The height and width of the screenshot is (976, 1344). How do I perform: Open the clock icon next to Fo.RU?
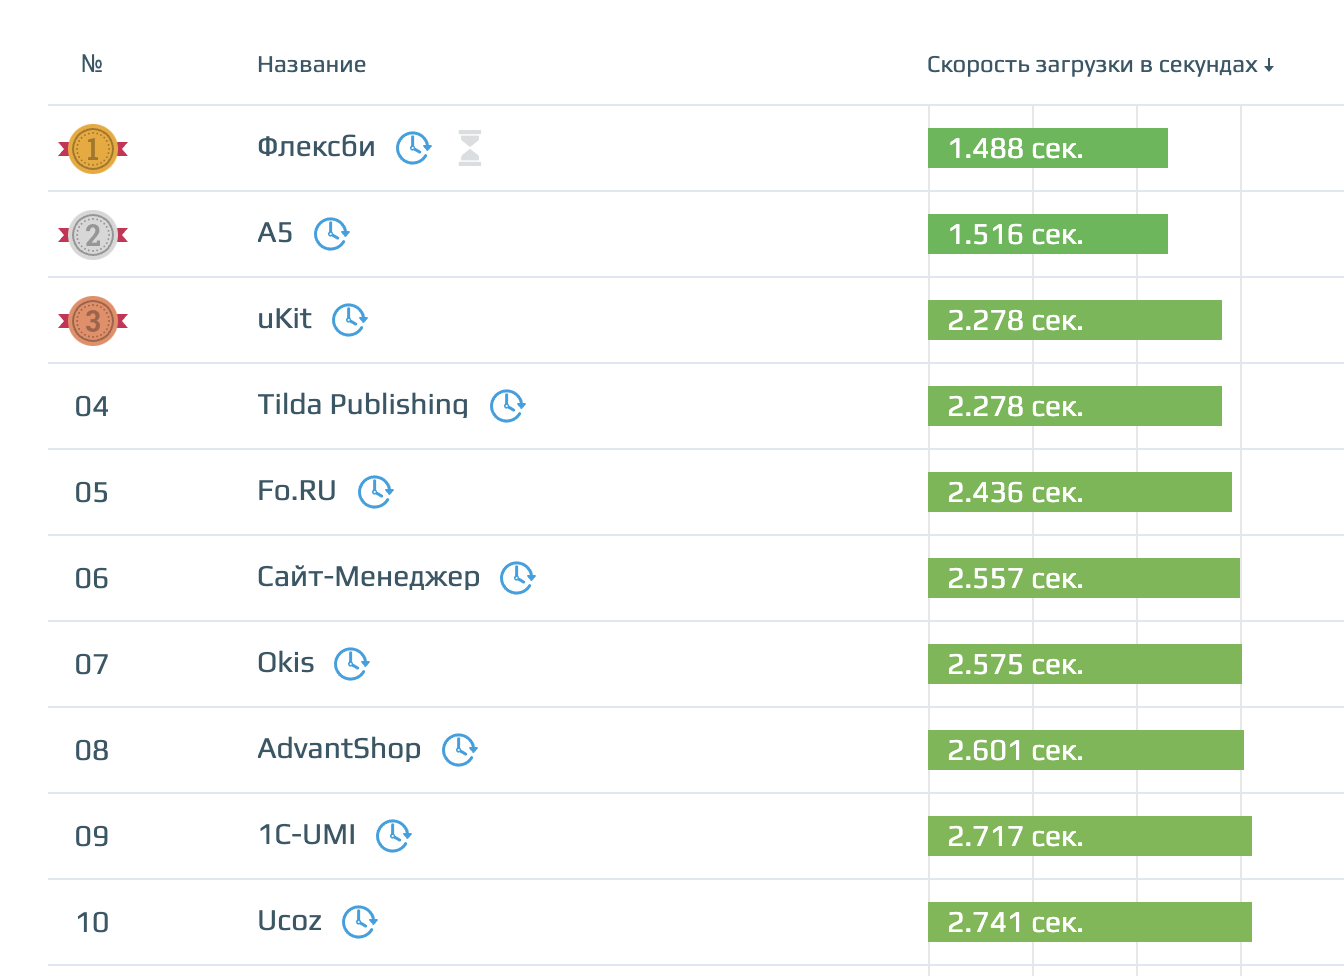(x=375, y=492)
